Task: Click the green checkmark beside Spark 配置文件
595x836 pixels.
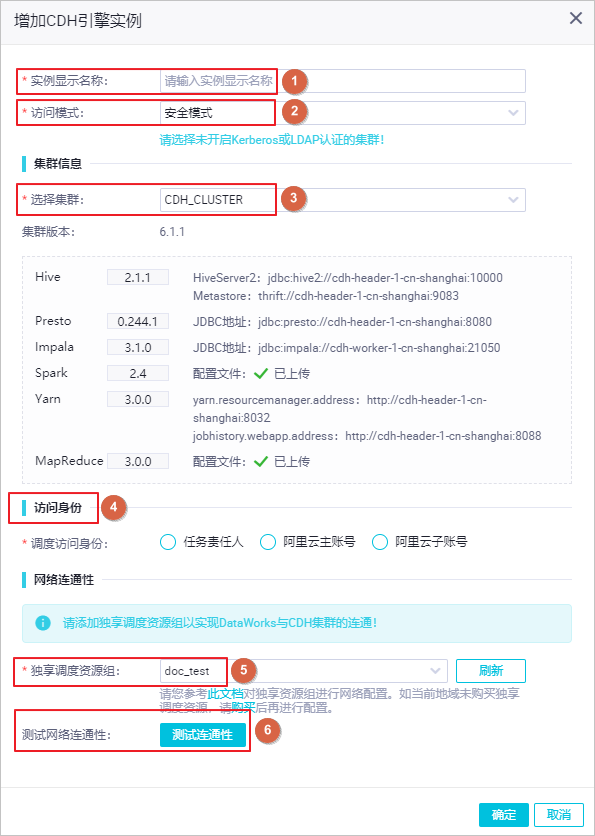Action: point(260,374)
